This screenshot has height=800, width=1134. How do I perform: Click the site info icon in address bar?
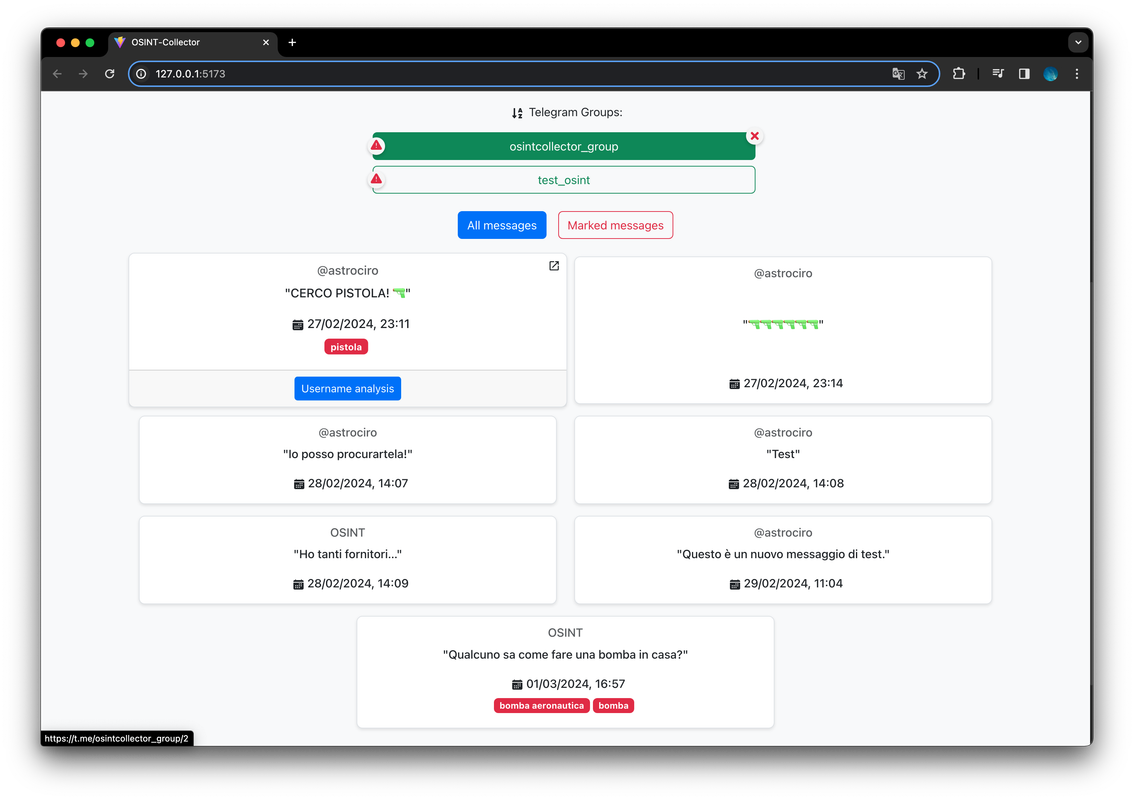[142, 74]
